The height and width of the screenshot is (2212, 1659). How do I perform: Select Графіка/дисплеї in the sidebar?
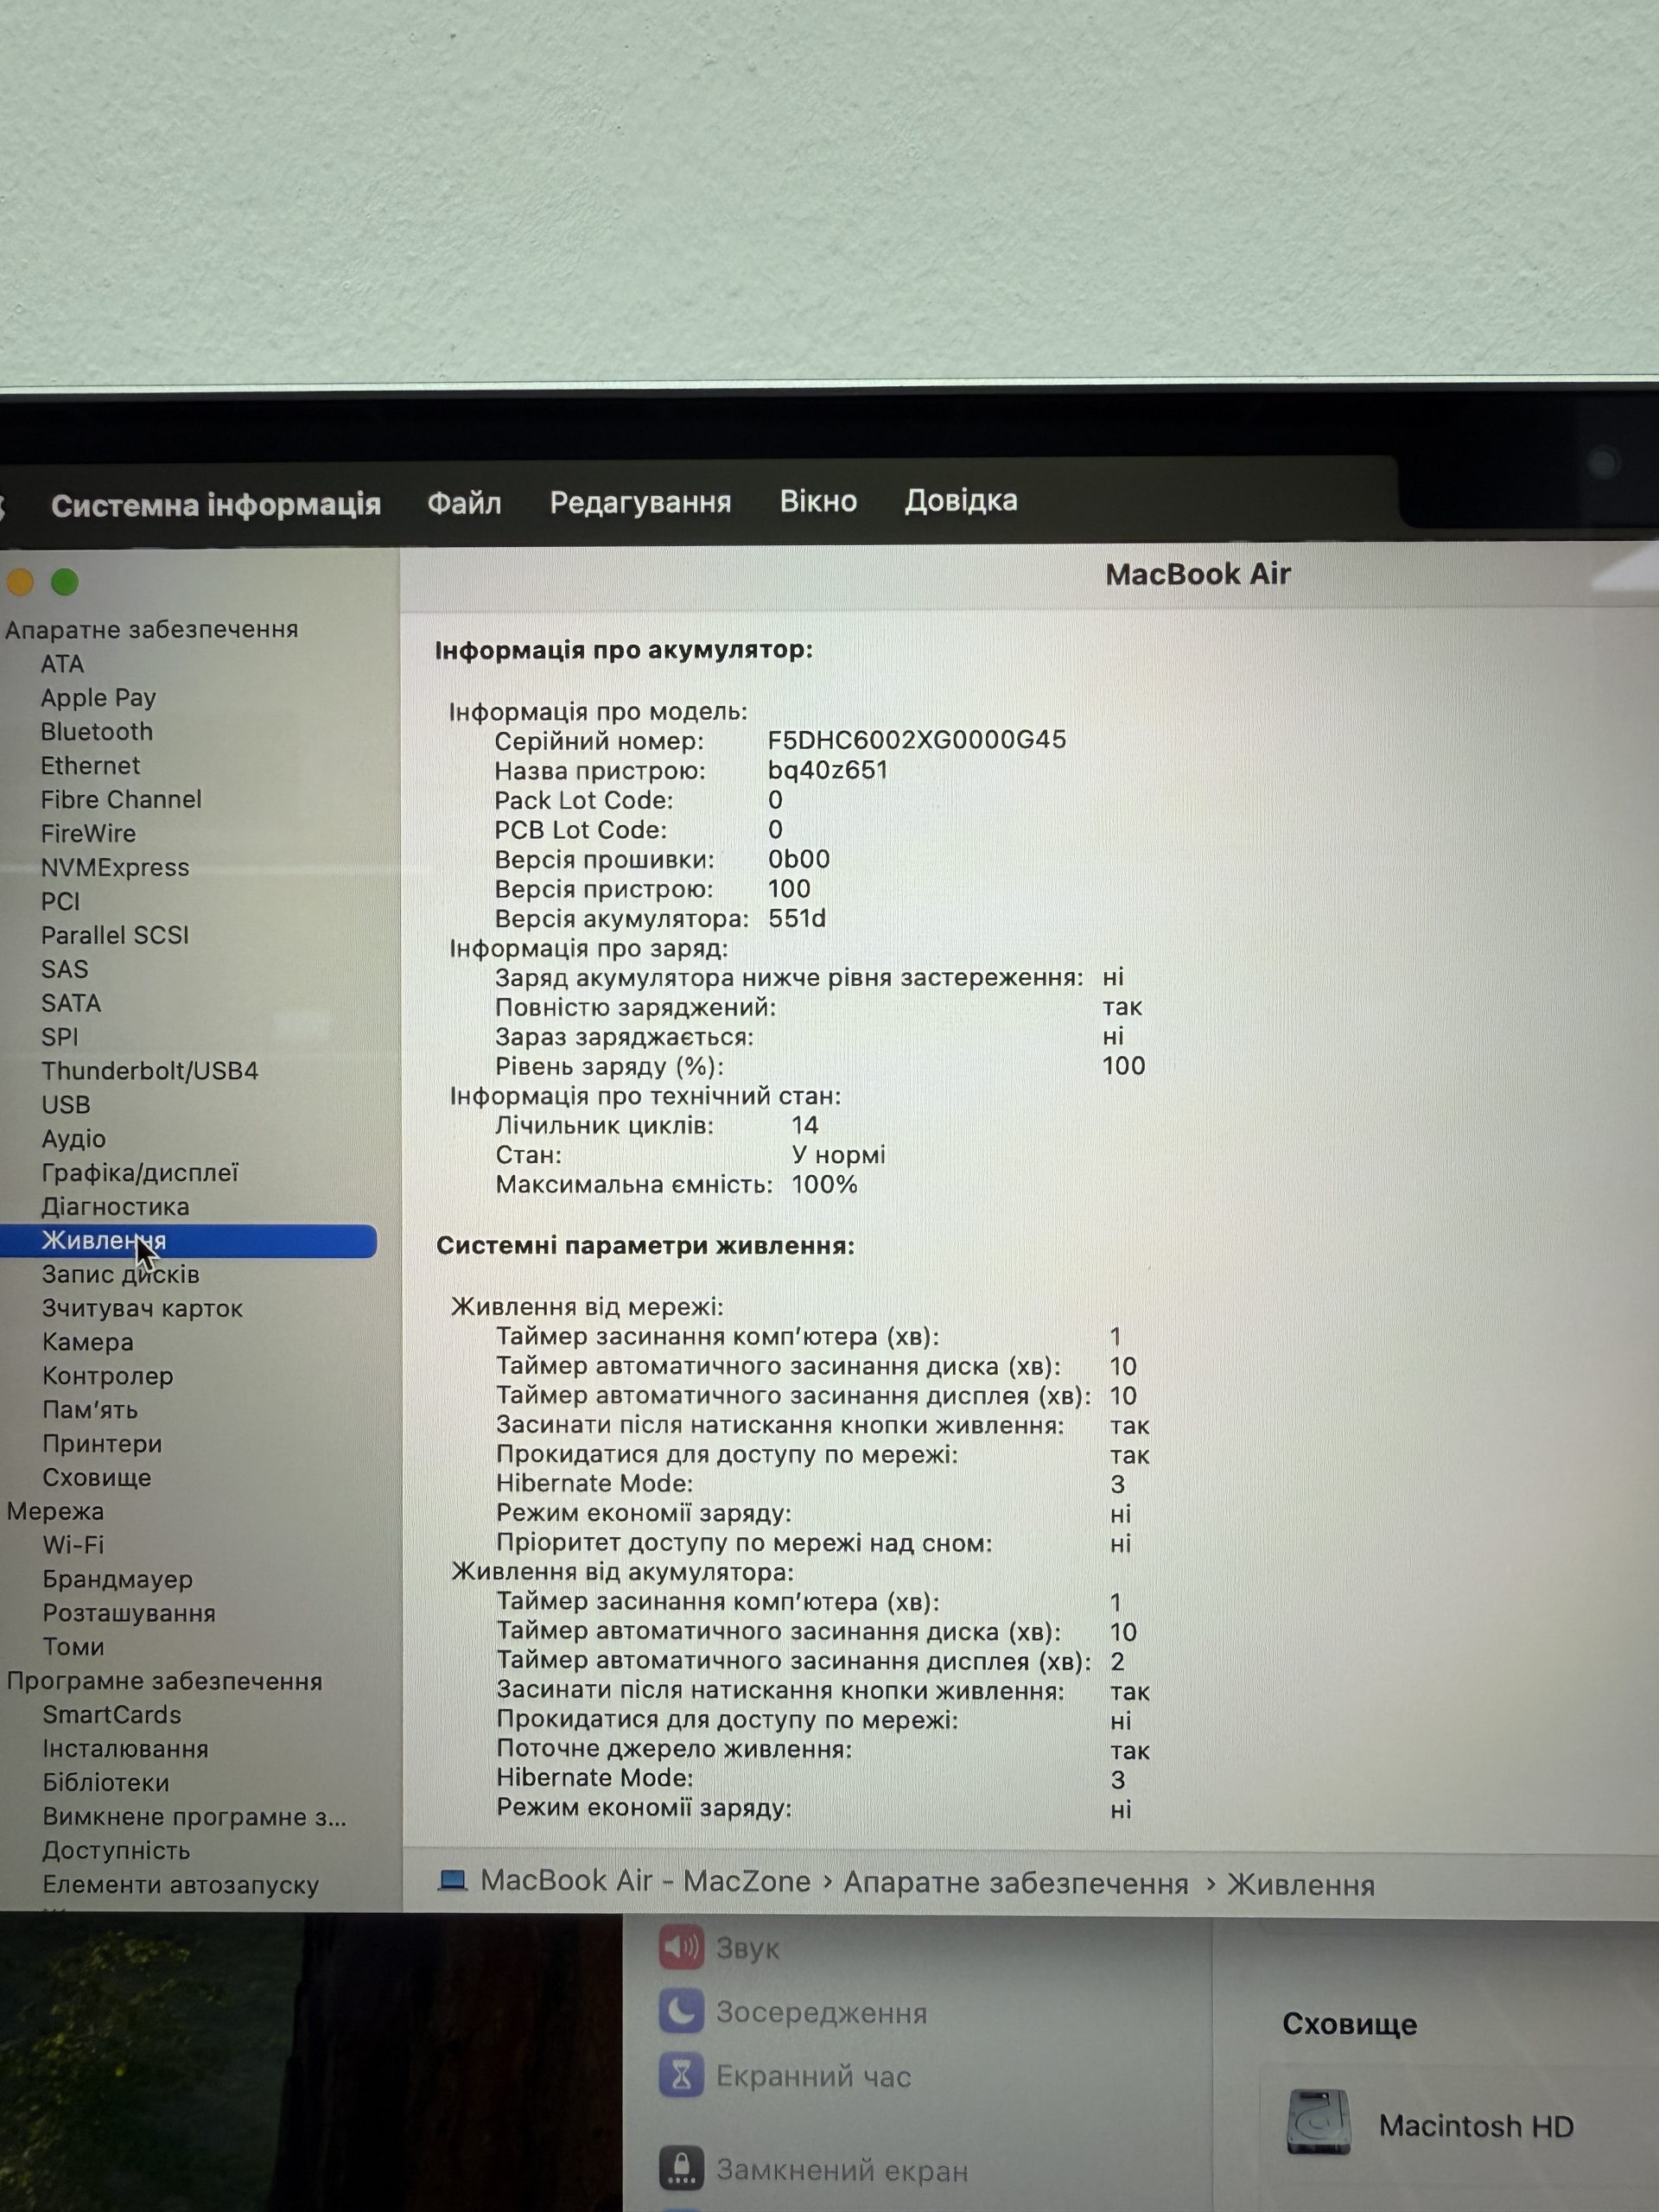point(140,1174)
